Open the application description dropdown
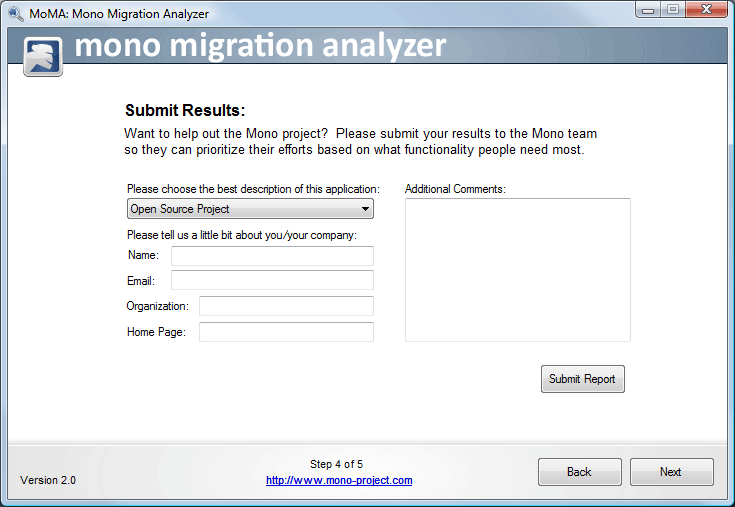This screenshot has width=735, height=507. coord(250,209)
